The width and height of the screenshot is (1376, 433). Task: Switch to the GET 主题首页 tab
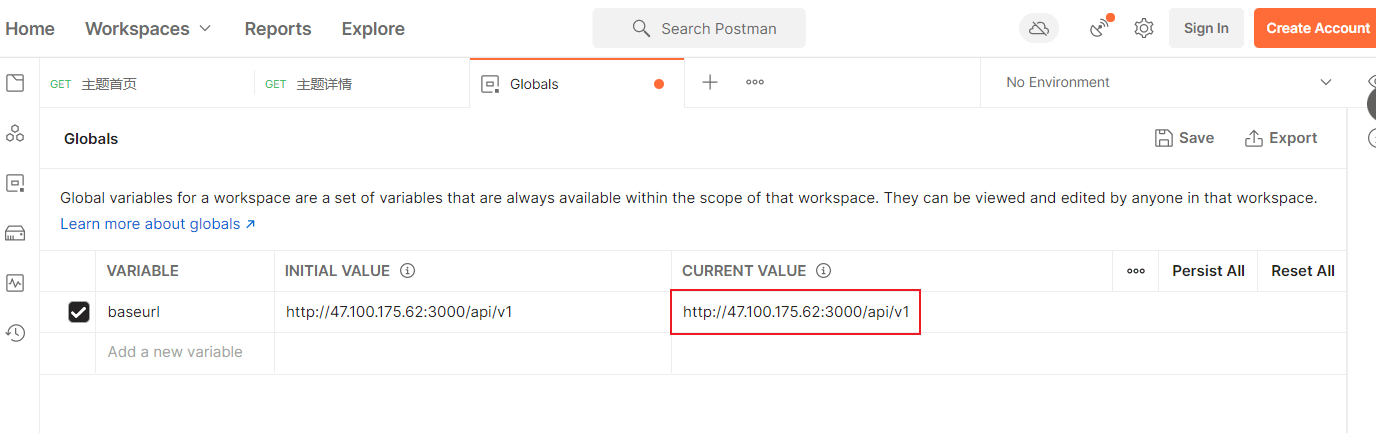tap(147, 84)
